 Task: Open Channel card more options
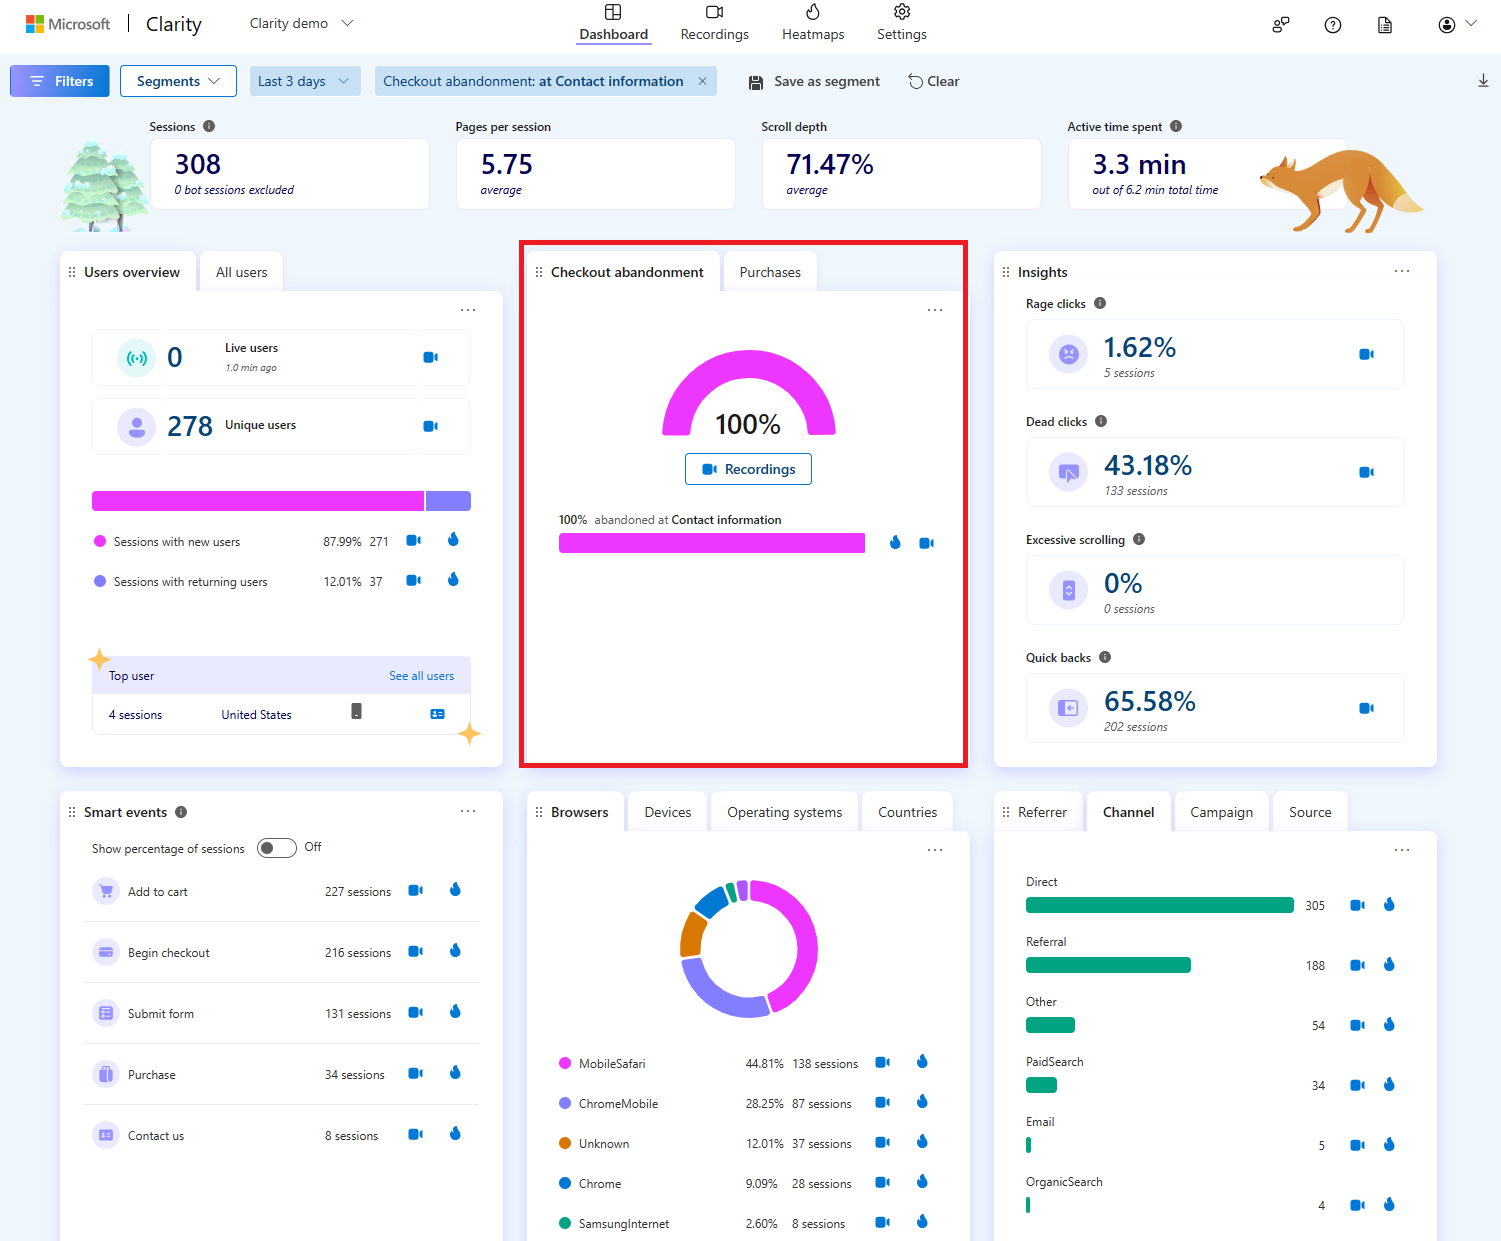[x=1402, y=850]
